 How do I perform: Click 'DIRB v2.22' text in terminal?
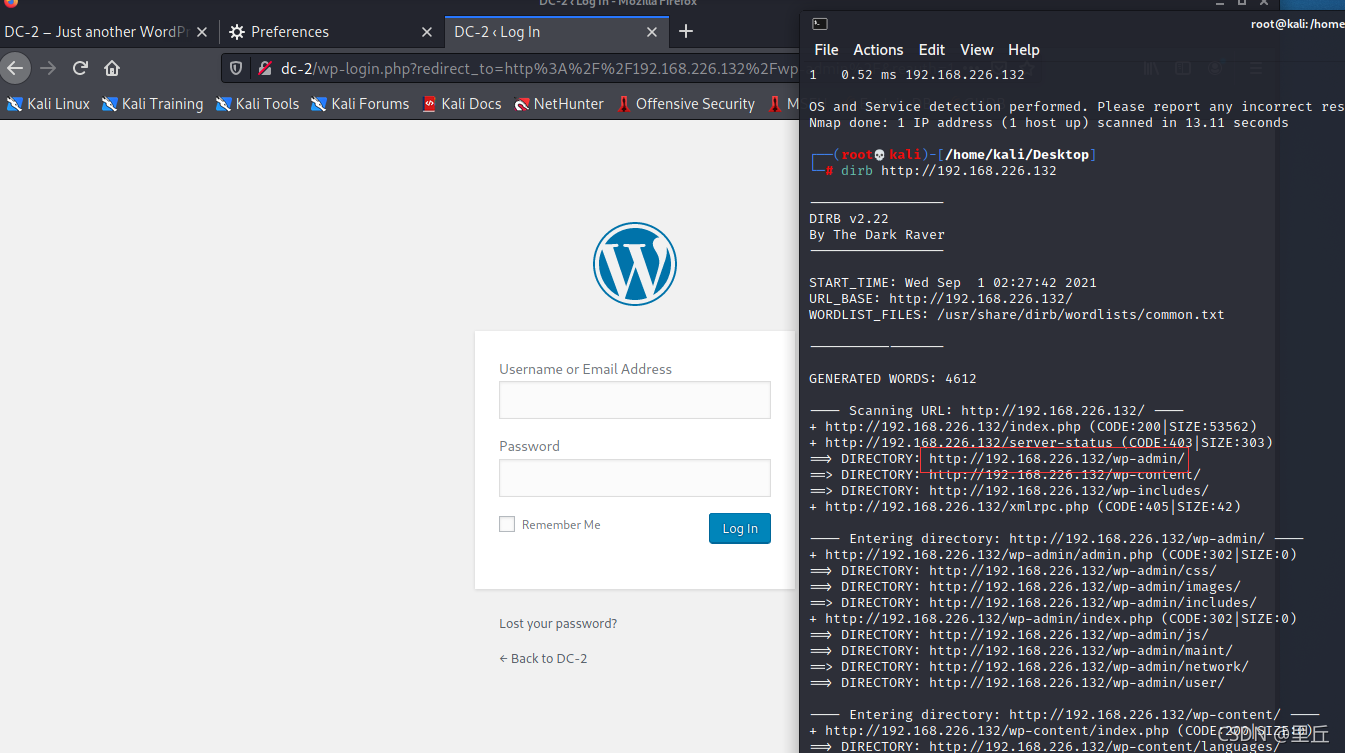(849, 218)
